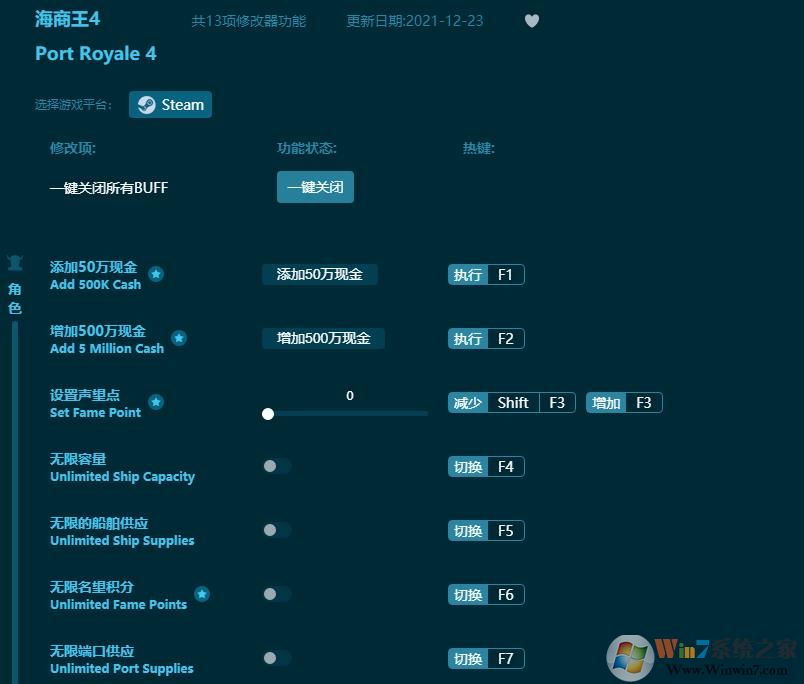Click the 增加 F3 hotkey button

coord(624,403)
